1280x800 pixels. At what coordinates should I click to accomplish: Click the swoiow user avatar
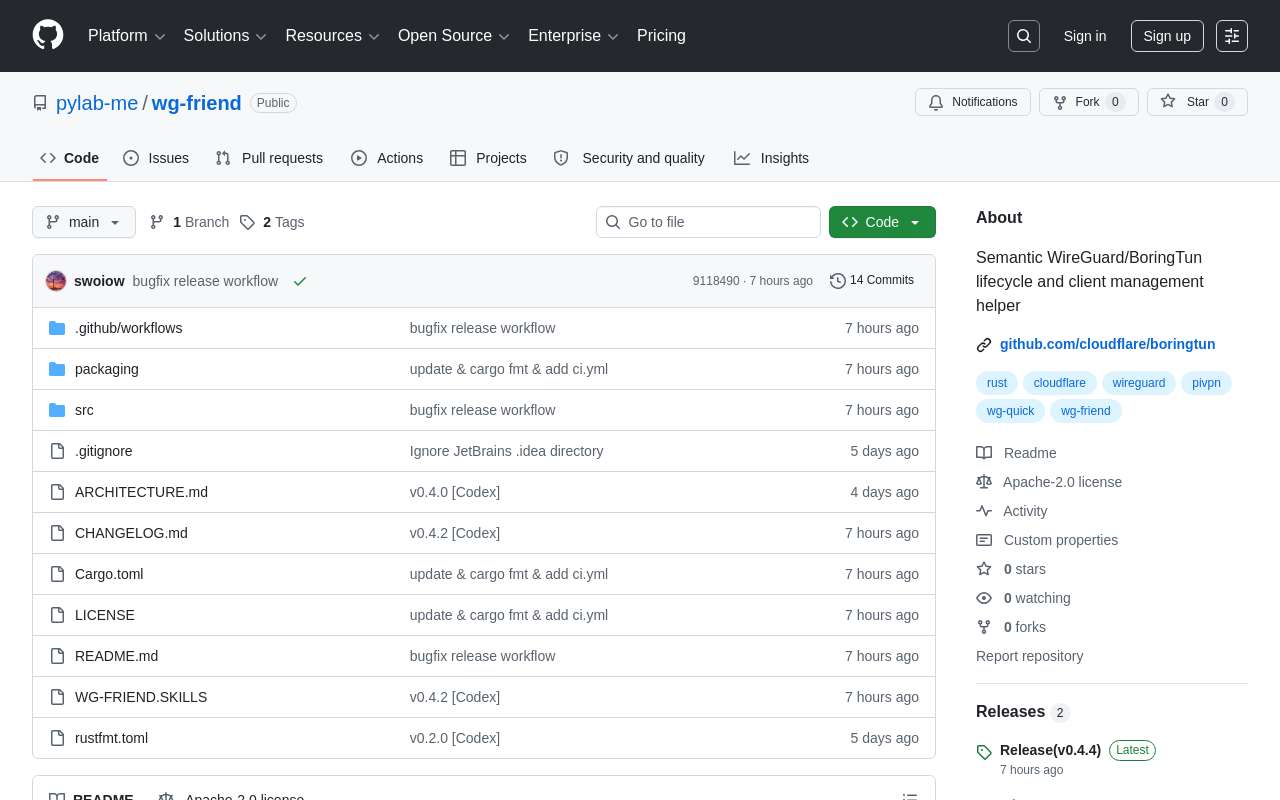[x=56, y=281]
